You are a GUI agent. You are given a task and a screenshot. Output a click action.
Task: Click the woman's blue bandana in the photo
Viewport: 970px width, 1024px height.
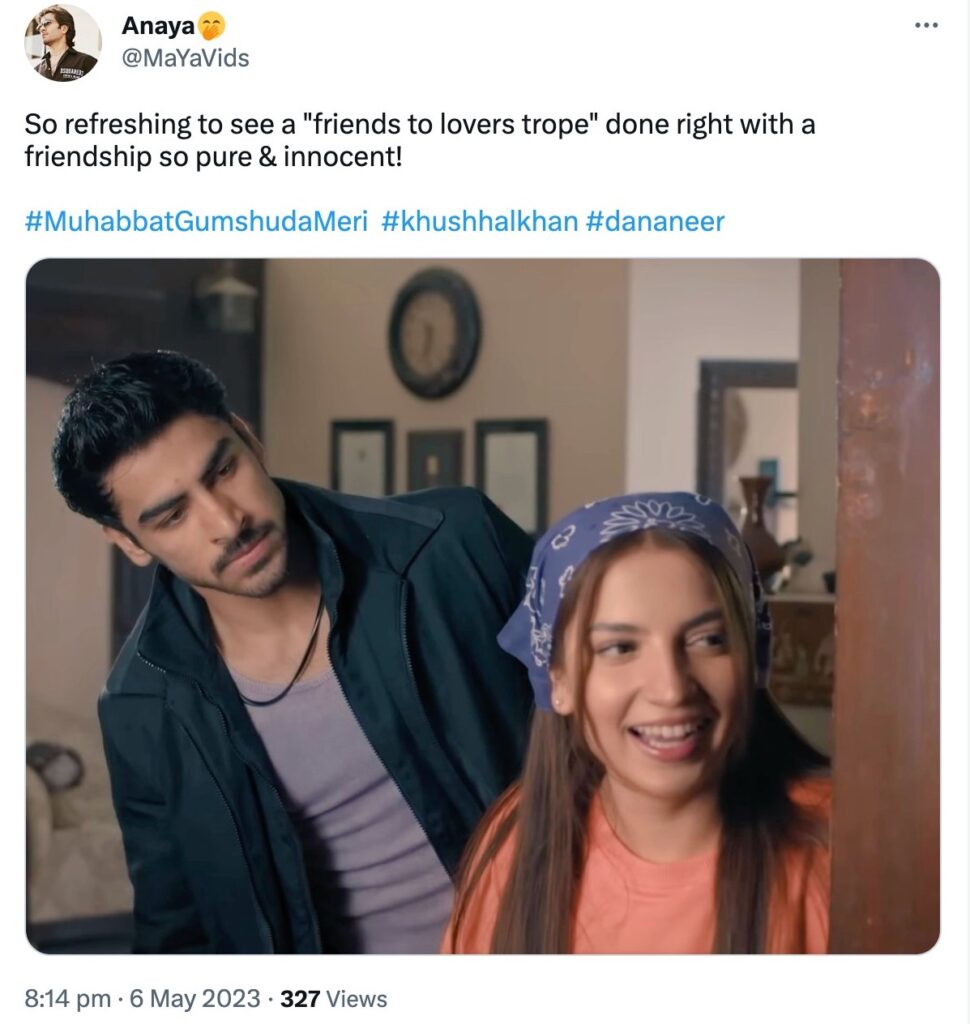627,575
